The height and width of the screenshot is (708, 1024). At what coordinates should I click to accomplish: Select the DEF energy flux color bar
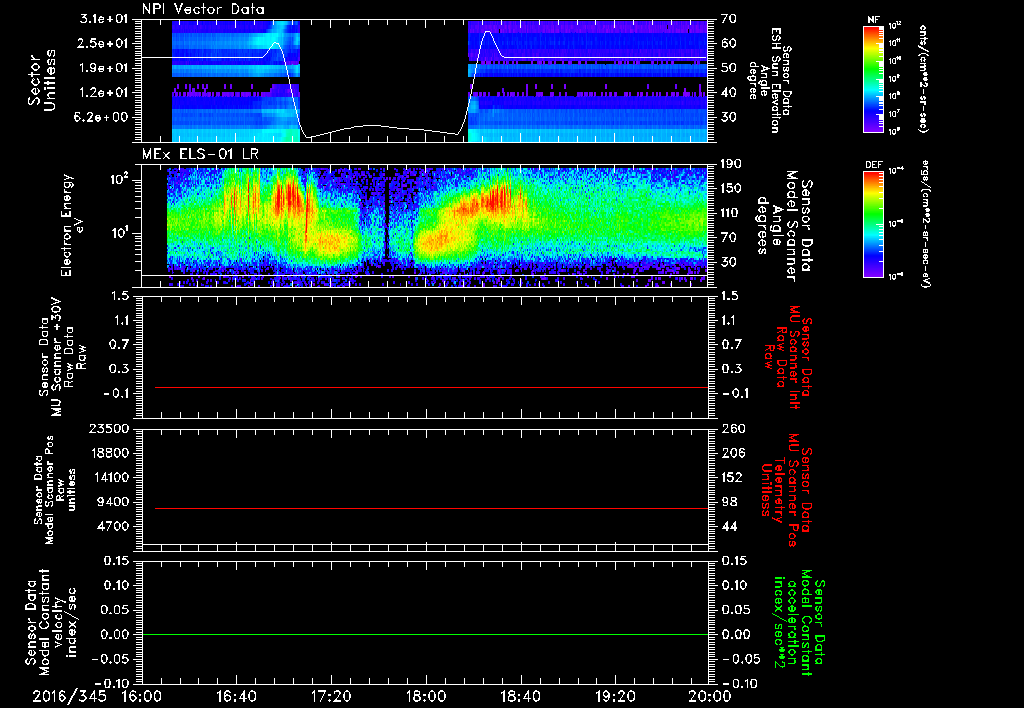874,224
